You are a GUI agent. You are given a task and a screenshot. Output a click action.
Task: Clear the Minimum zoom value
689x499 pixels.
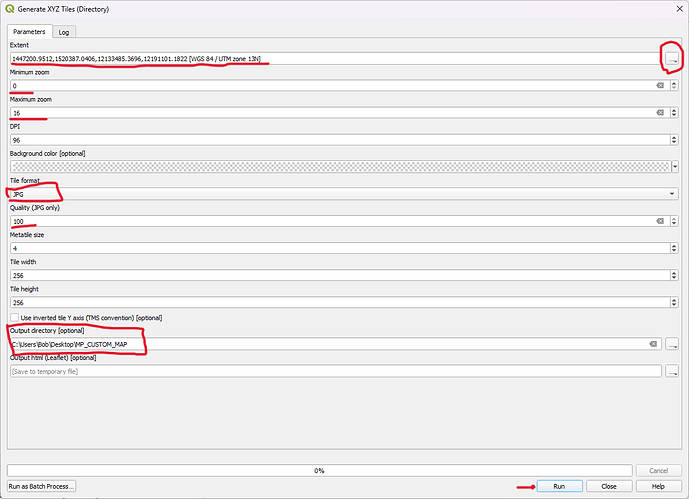click(x=660, y=86)
